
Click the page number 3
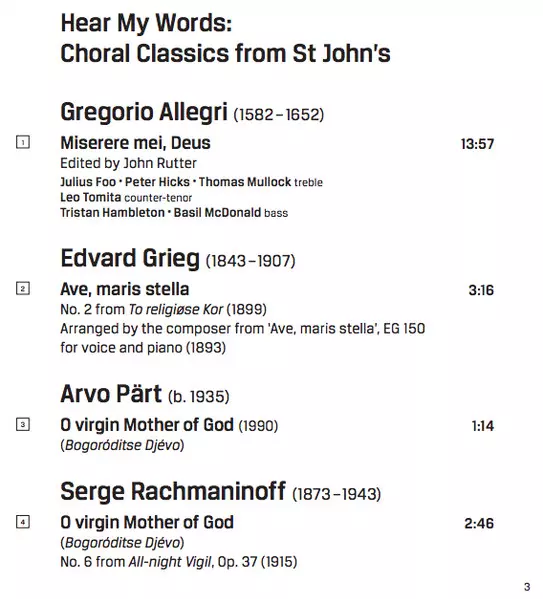527,587
